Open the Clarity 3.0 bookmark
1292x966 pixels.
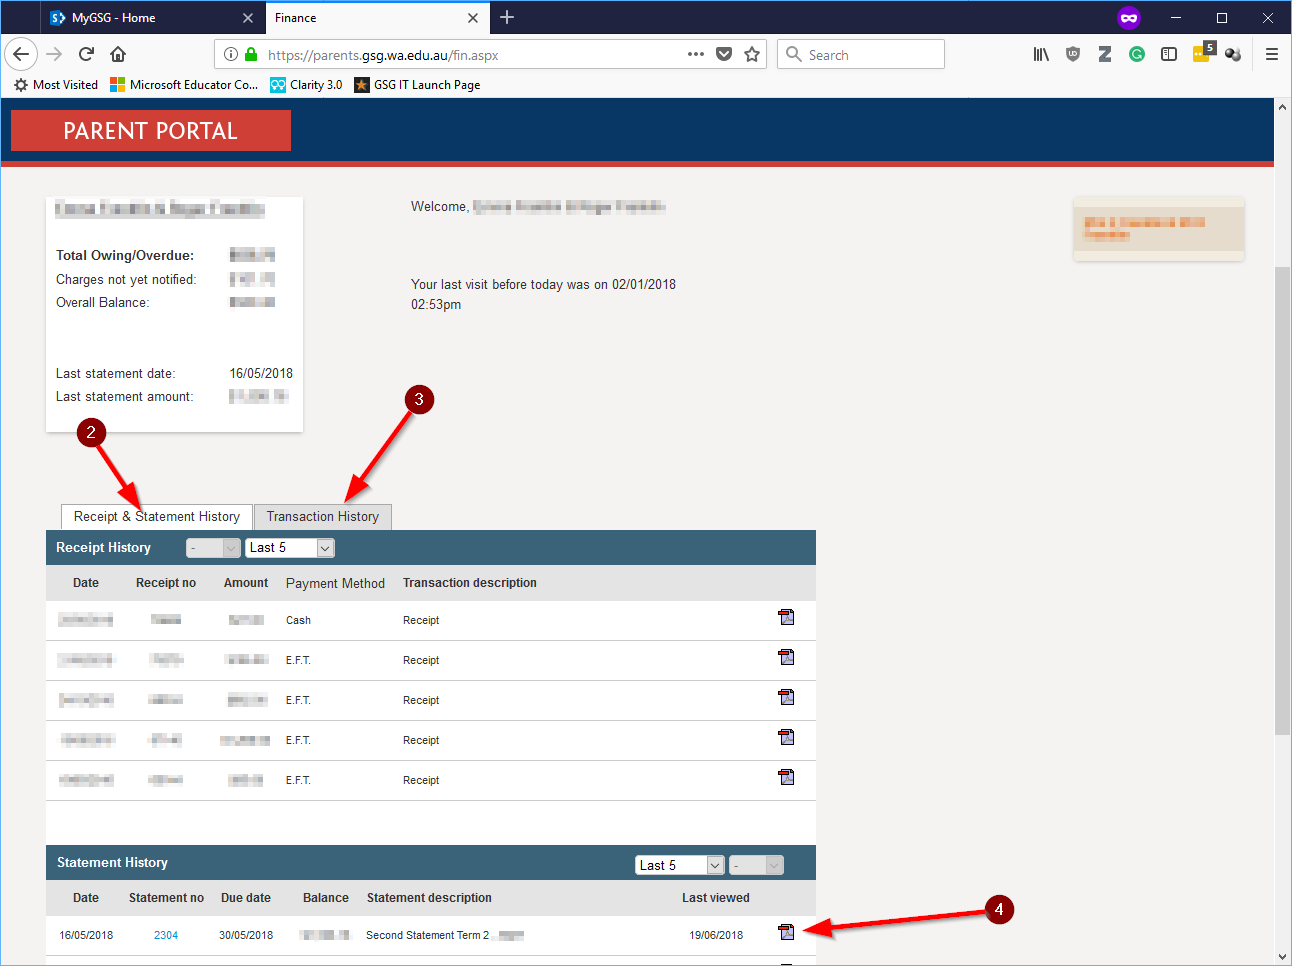tap(305, 85)
